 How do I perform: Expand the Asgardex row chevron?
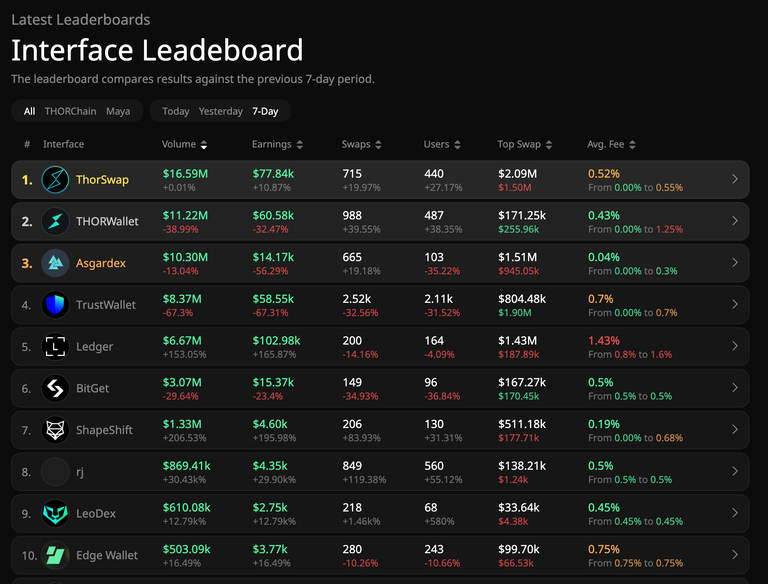[735, 263]
